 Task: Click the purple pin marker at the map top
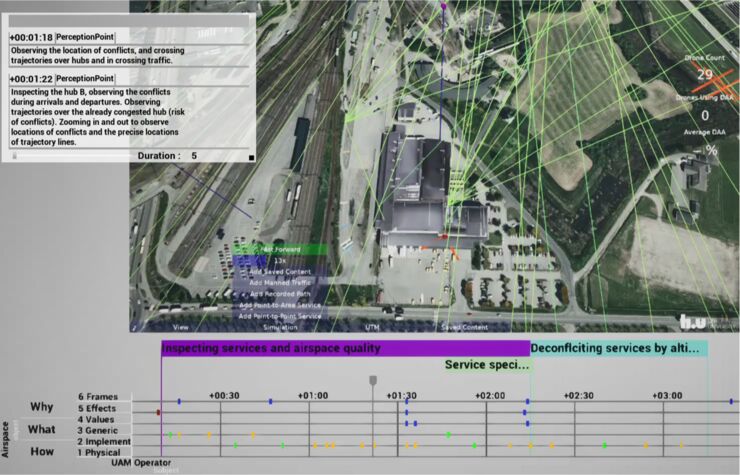(x=443, y=7)
